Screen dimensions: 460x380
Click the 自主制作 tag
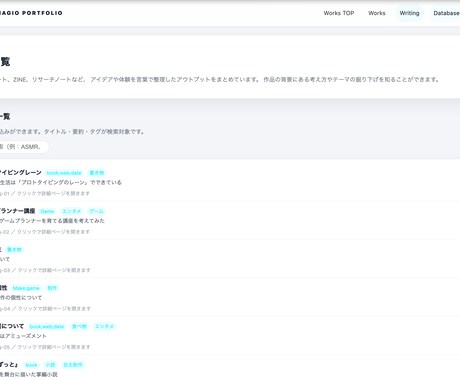coord(73,365)
